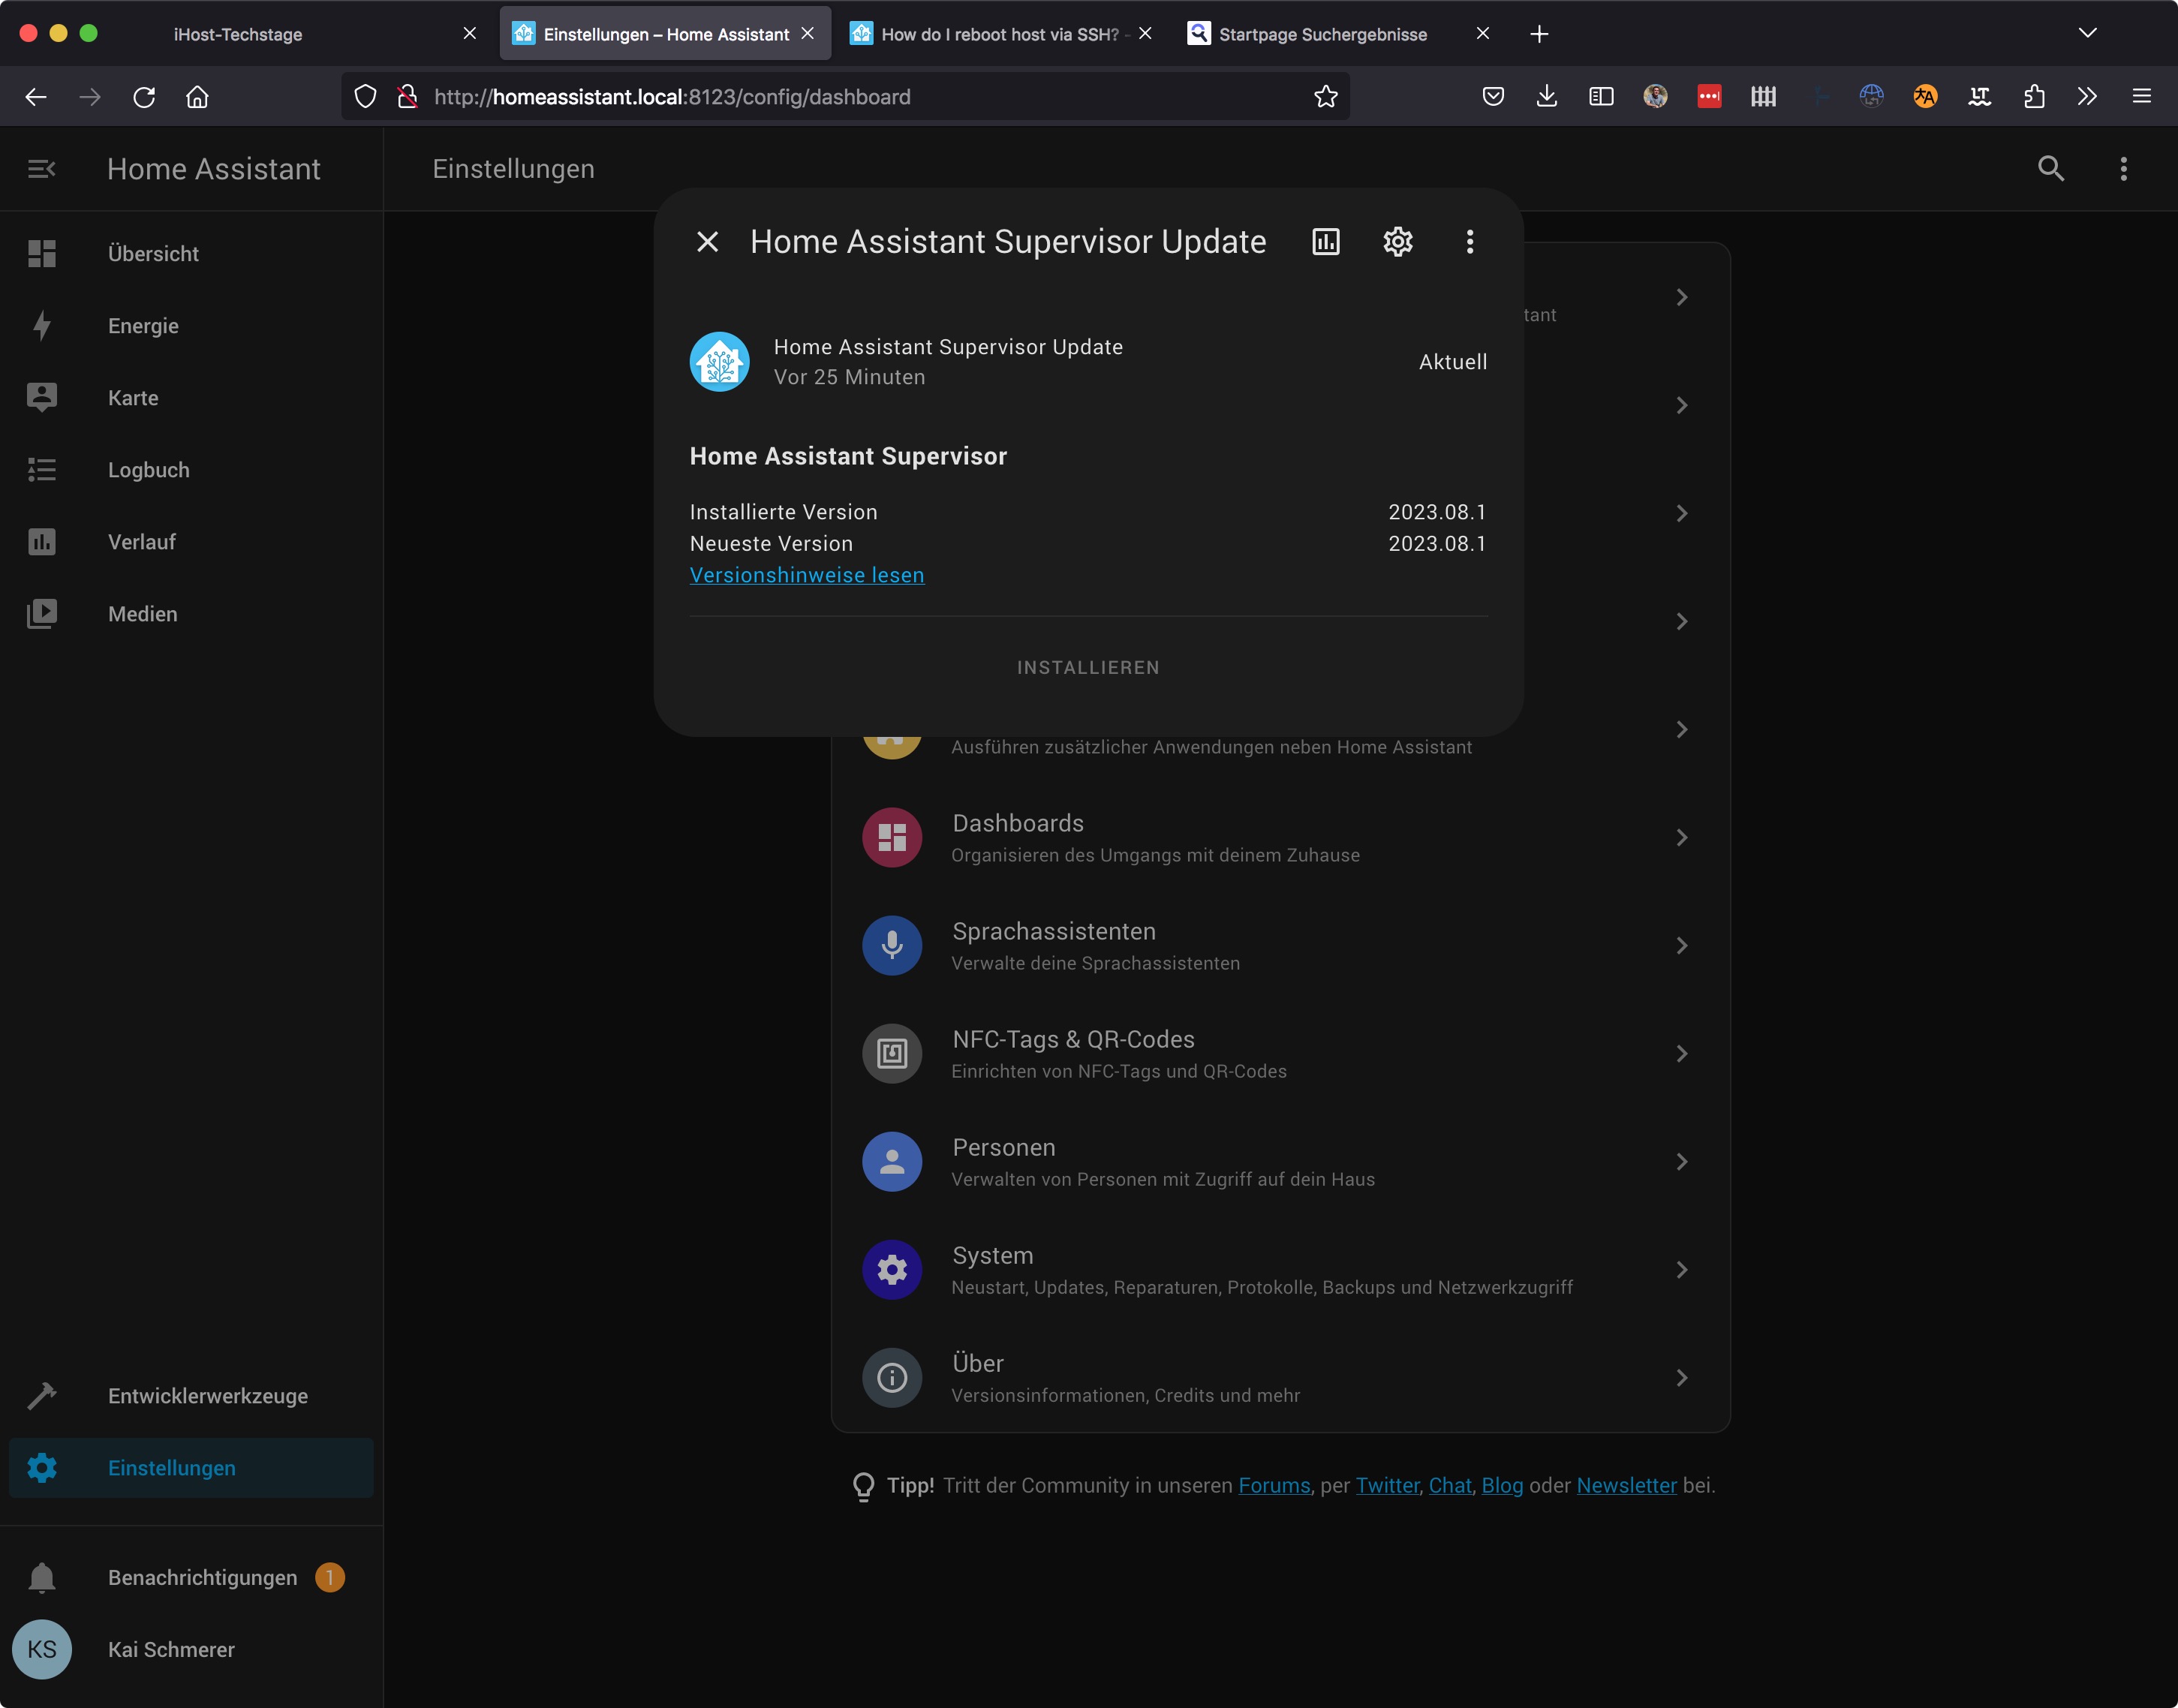Open Benachrichtigungen bell in sidebar
Viewport: 2178px width, 1708px height.
(42, 1577)
